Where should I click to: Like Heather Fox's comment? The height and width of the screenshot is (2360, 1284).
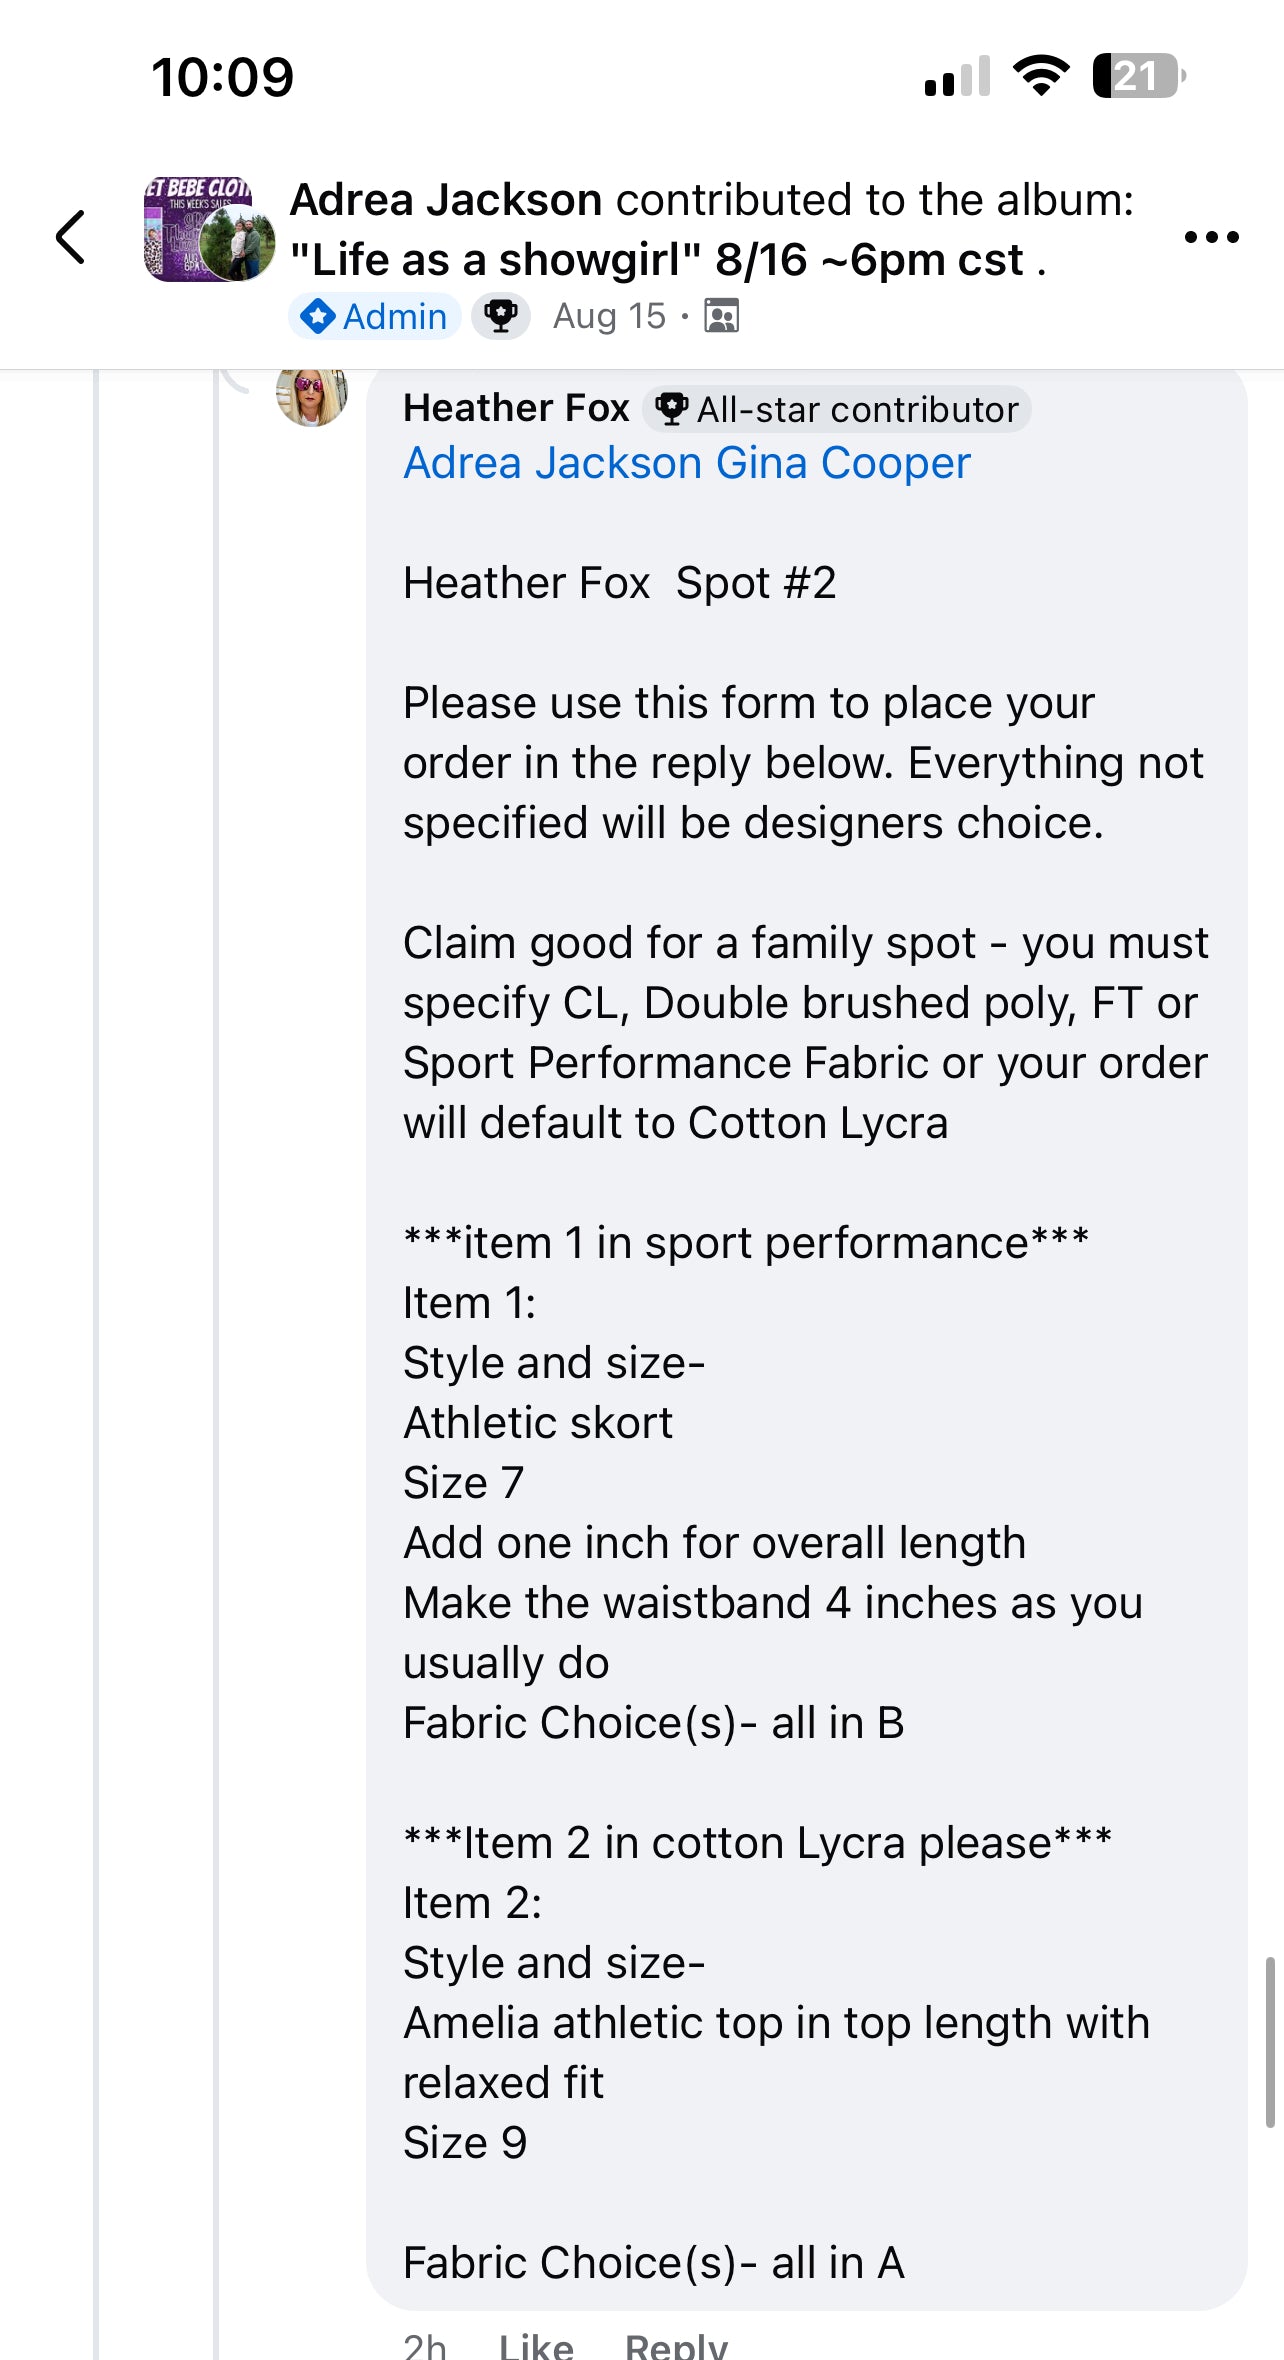click(536, 2345)
